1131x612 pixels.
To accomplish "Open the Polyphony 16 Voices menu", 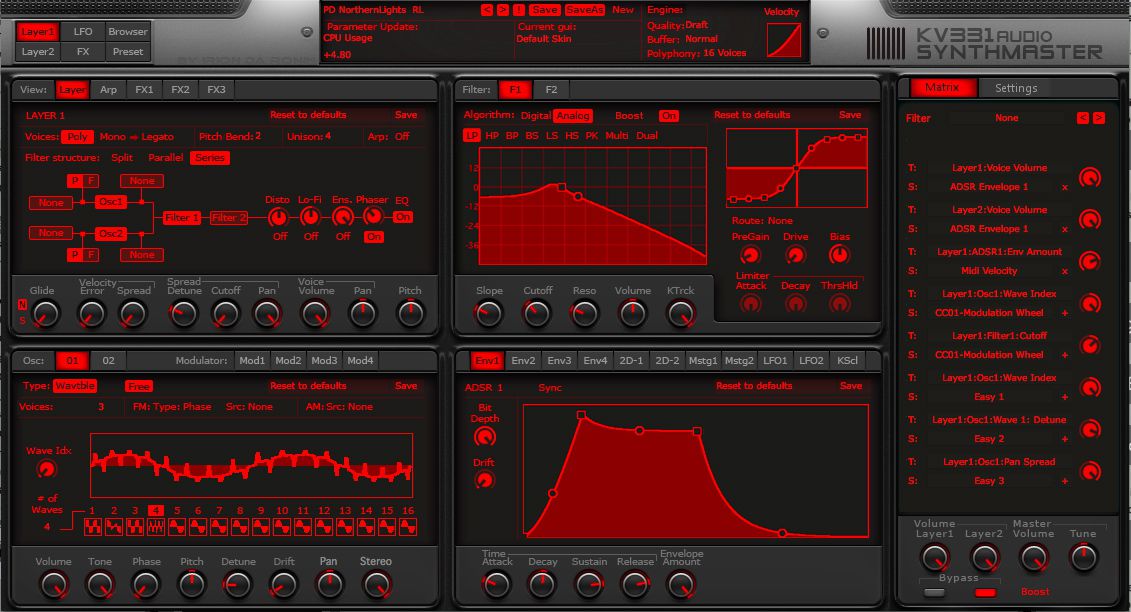I will [x=724, y=53].
